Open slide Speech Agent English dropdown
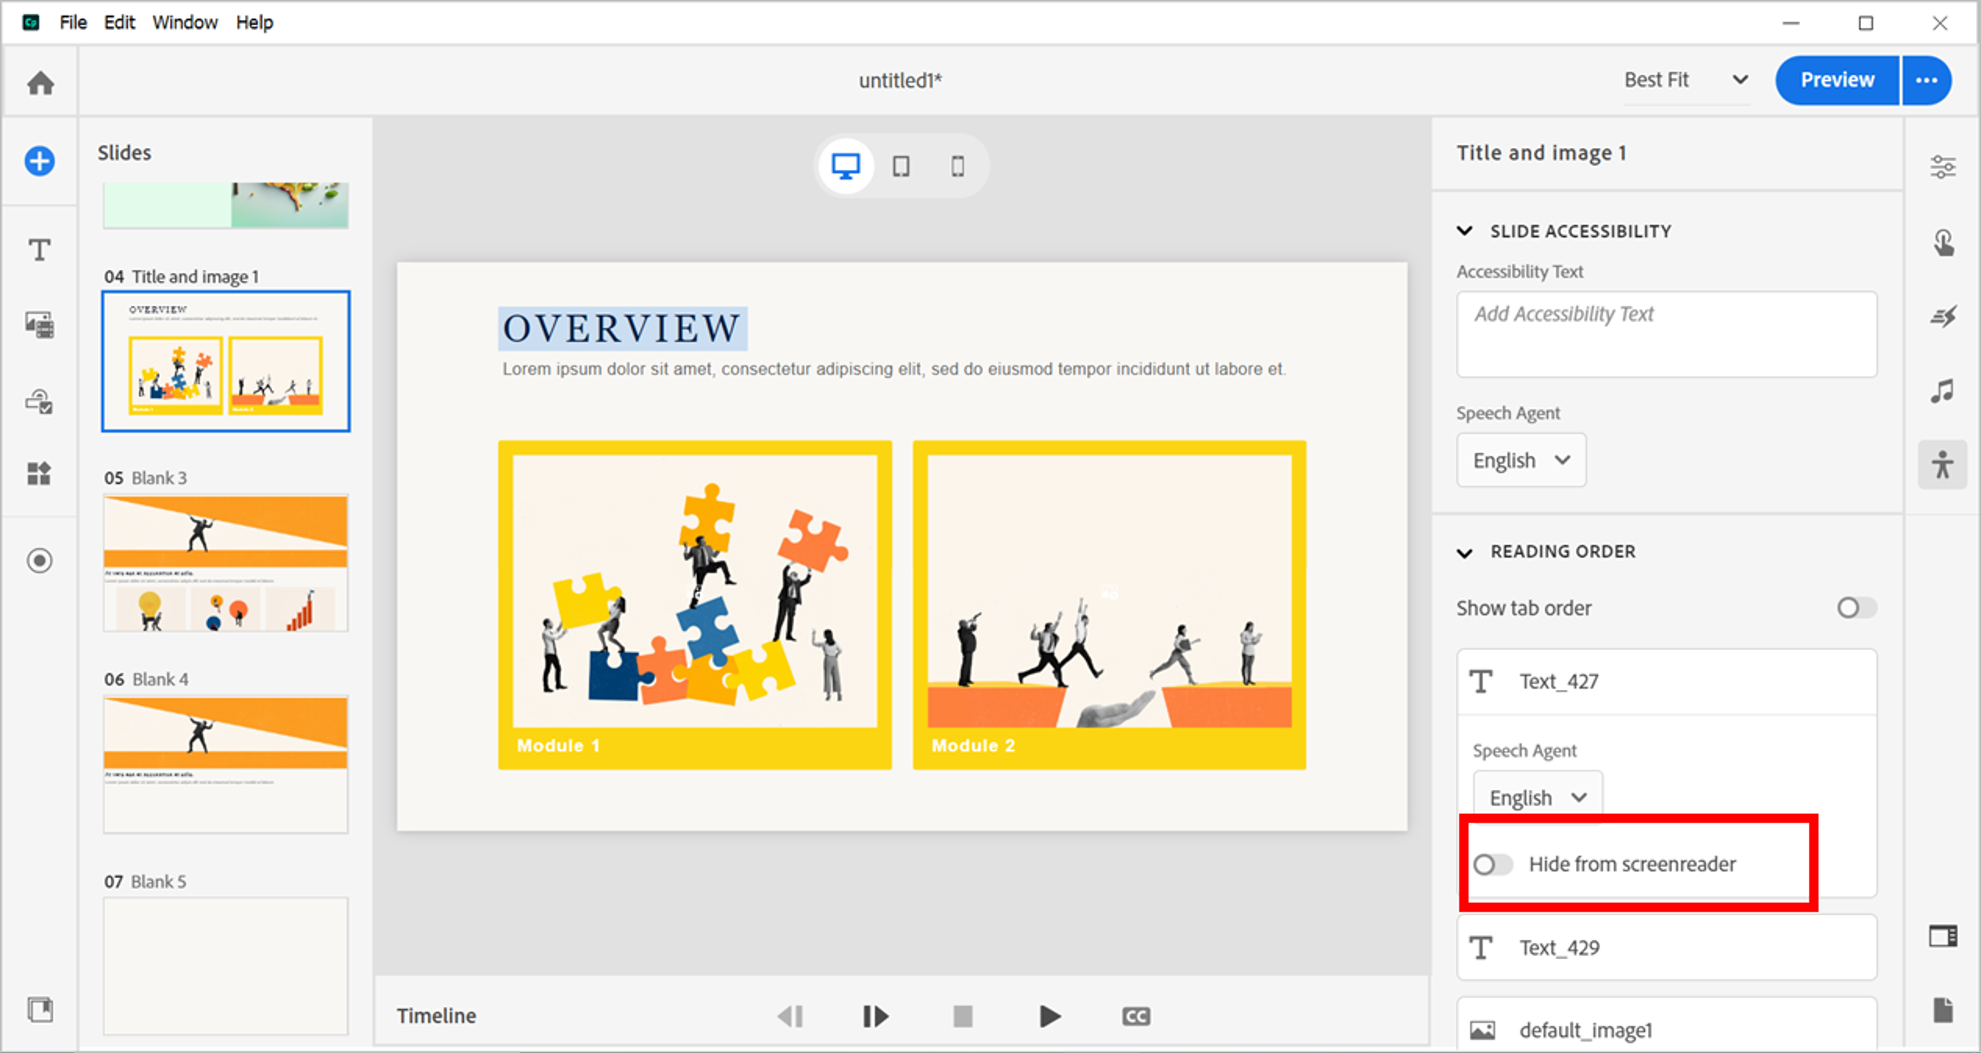Screen dimensions: 1981x1053 pos(1520,460)
